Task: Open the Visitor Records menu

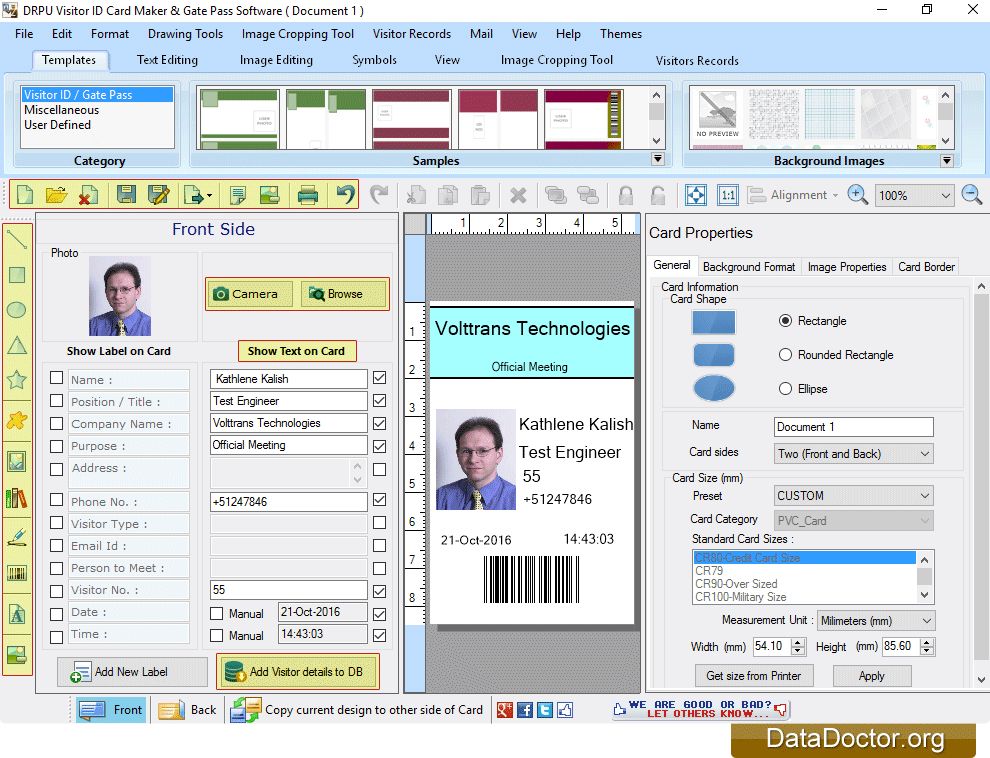Action: (x=412, y=33)
